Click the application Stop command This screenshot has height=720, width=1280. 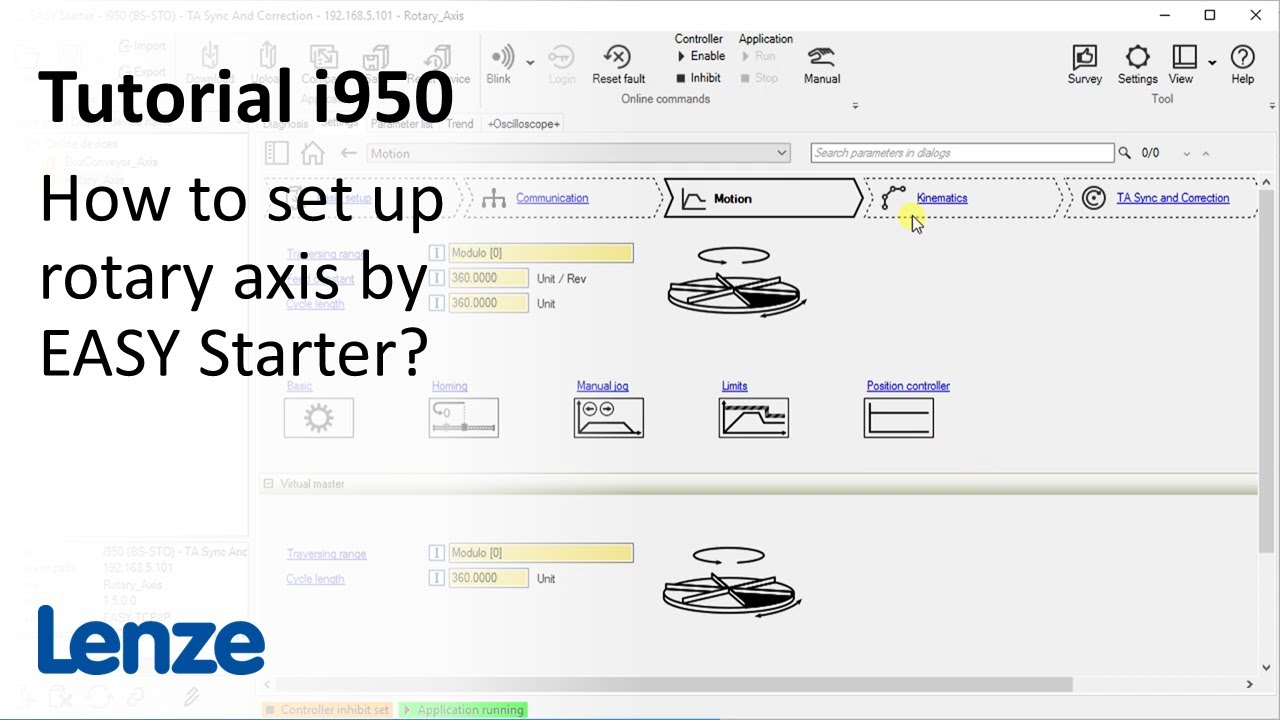(x=760, y=78)
